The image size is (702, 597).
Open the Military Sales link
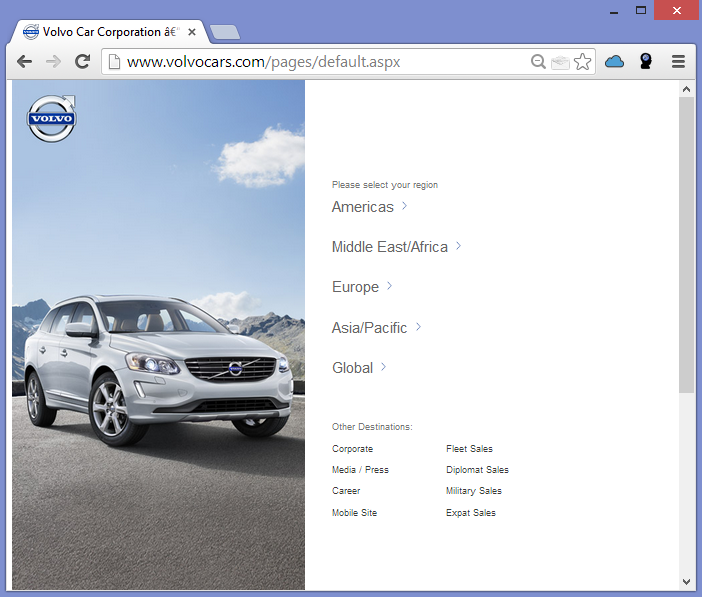(474, 491)
